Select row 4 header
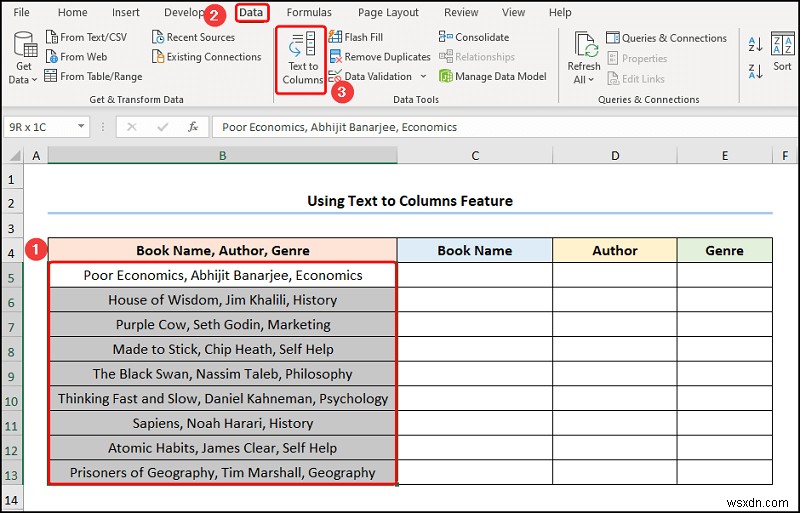The image size is (800, 513). (x=12, y=252)
